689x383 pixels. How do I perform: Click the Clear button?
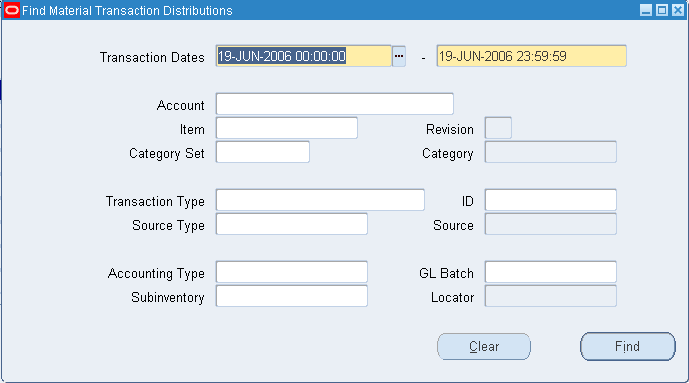(x=484, y=347)
